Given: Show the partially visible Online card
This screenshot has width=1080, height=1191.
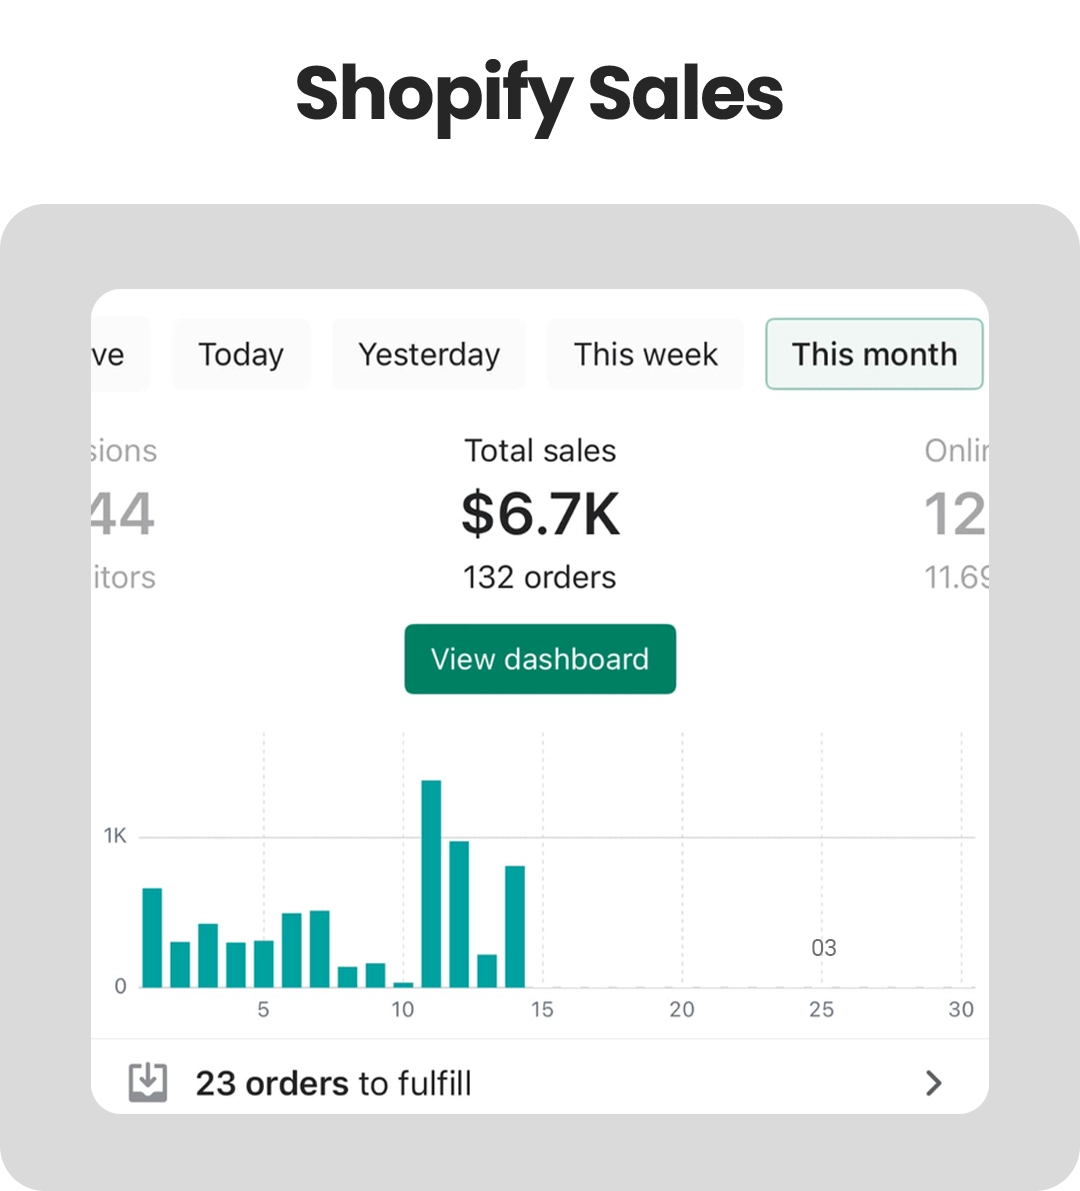Looking at the screenshot, I should pos(955,514).
